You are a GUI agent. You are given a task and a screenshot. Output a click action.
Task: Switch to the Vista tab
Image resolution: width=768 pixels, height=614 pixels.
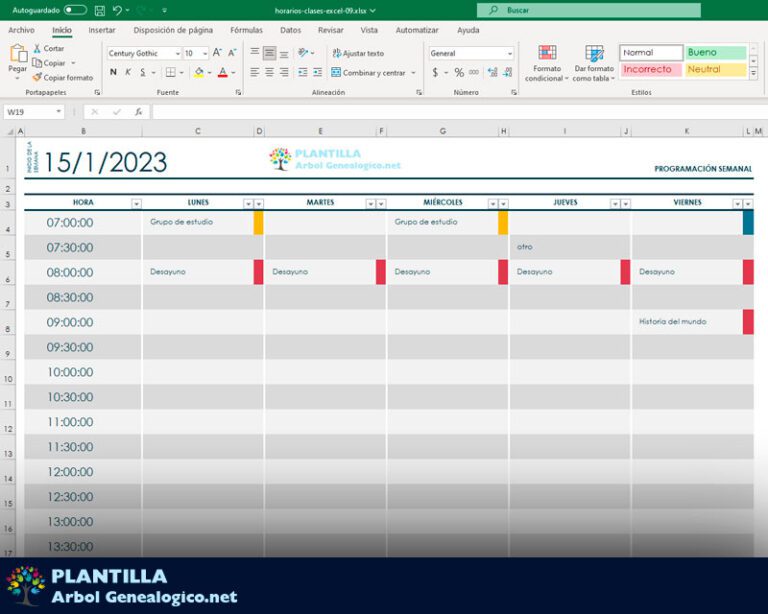click(x=369, y=30)
